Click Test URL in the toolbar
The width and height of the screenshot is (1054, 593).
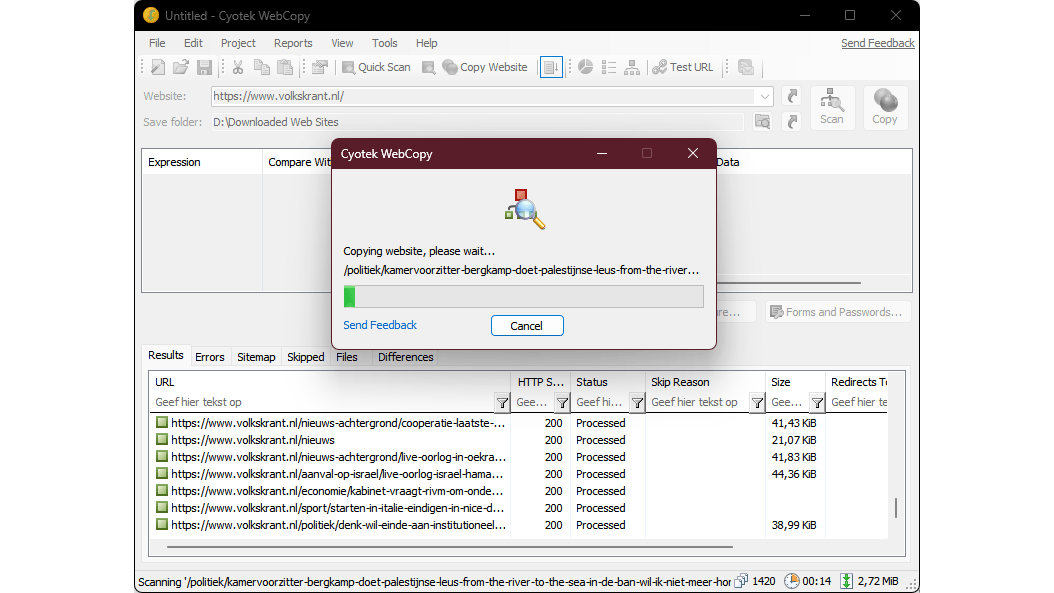[683, 67]
